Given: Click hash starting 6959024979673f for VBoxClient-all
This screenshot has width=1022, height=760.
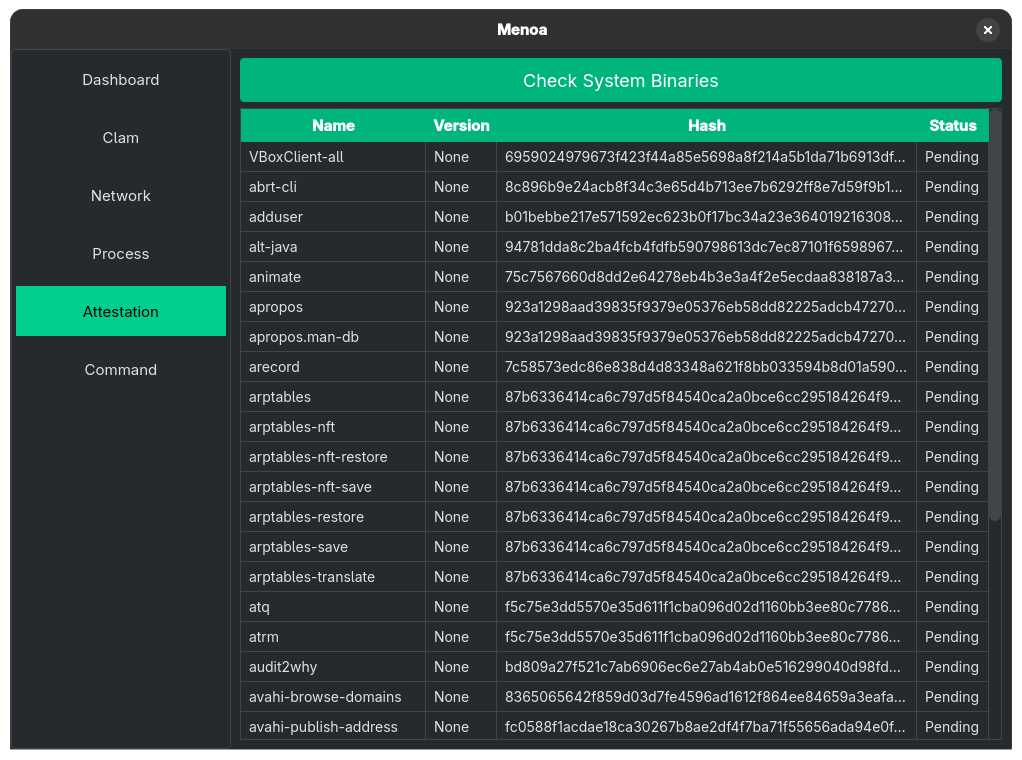Looking at the screenshot, I should [705, 157].
